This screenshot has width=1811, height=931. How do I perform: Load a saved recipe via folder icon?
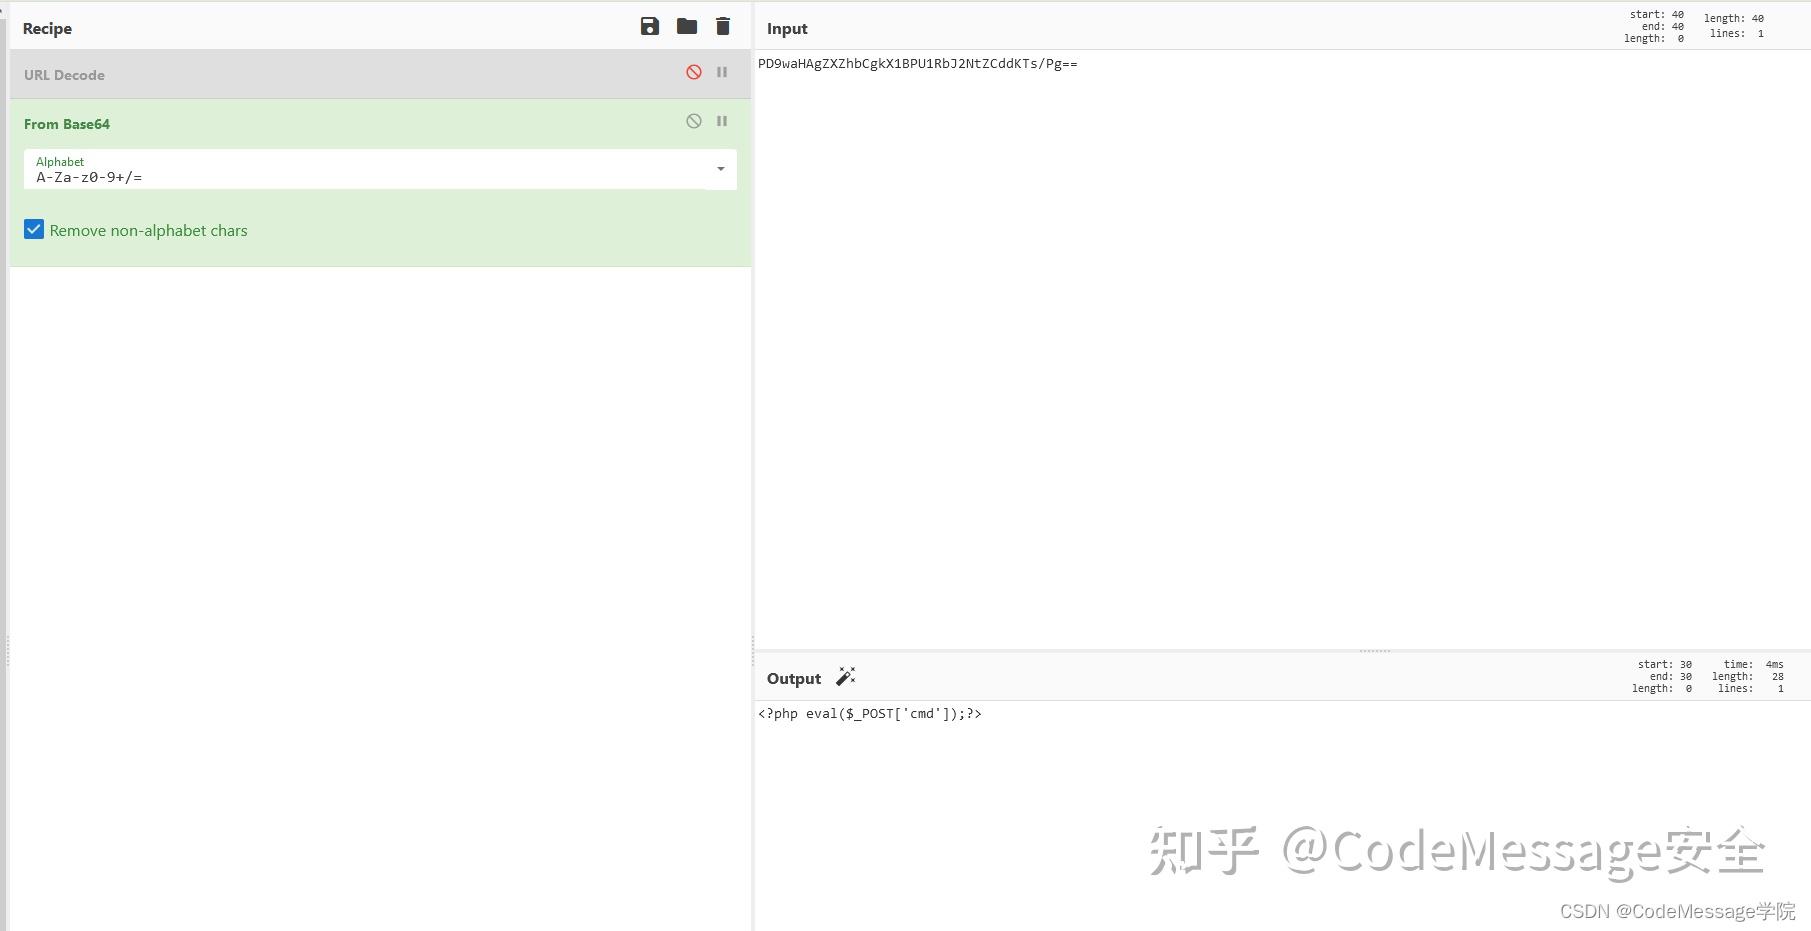point(686,26)
